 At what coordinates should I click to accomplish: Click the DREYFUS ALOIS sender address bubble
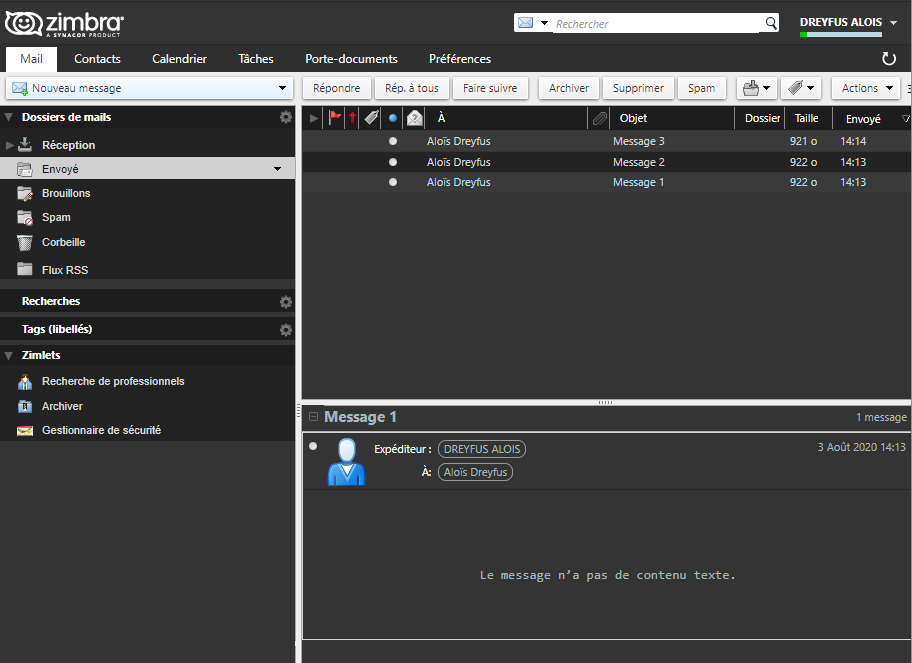click(x=482, y=449)
